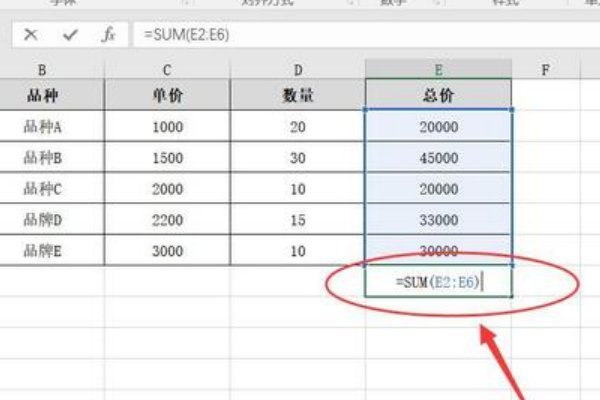This screenshot has height=400, width=600.
Task: Select total cell 30000
Action: click(x=439, y=250)
